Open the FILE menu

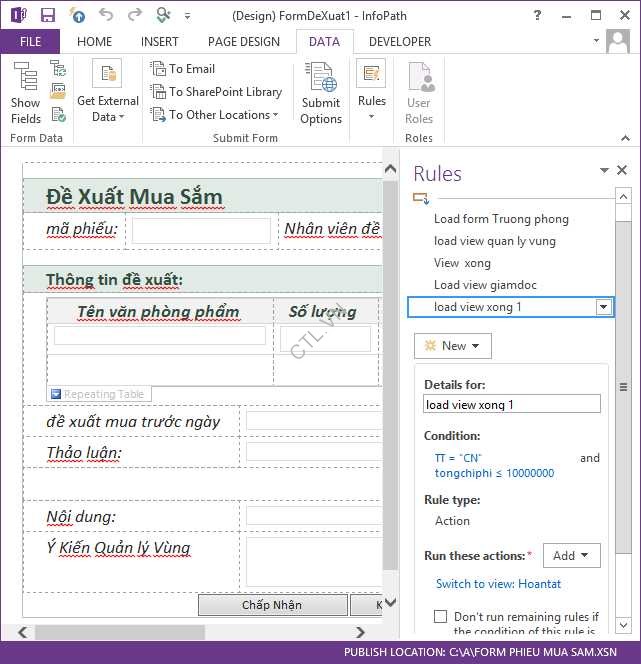[30, 42]
